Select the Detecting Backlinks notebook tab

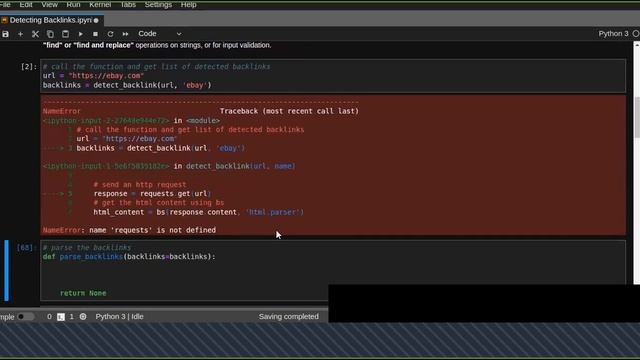(x=51, y=20)
